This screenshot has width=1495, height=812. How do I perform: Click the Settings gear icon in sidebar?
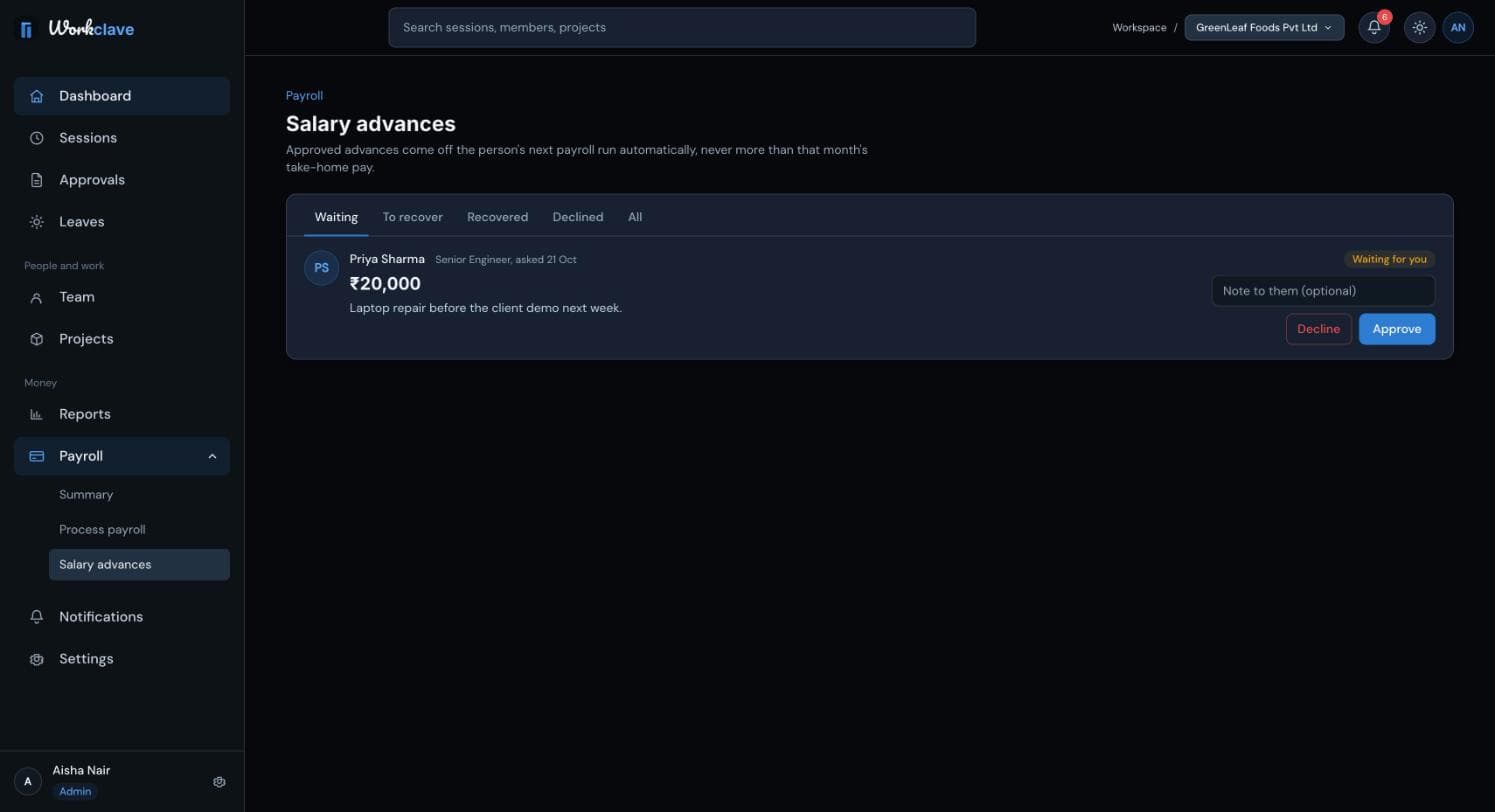tap(37, 659)
